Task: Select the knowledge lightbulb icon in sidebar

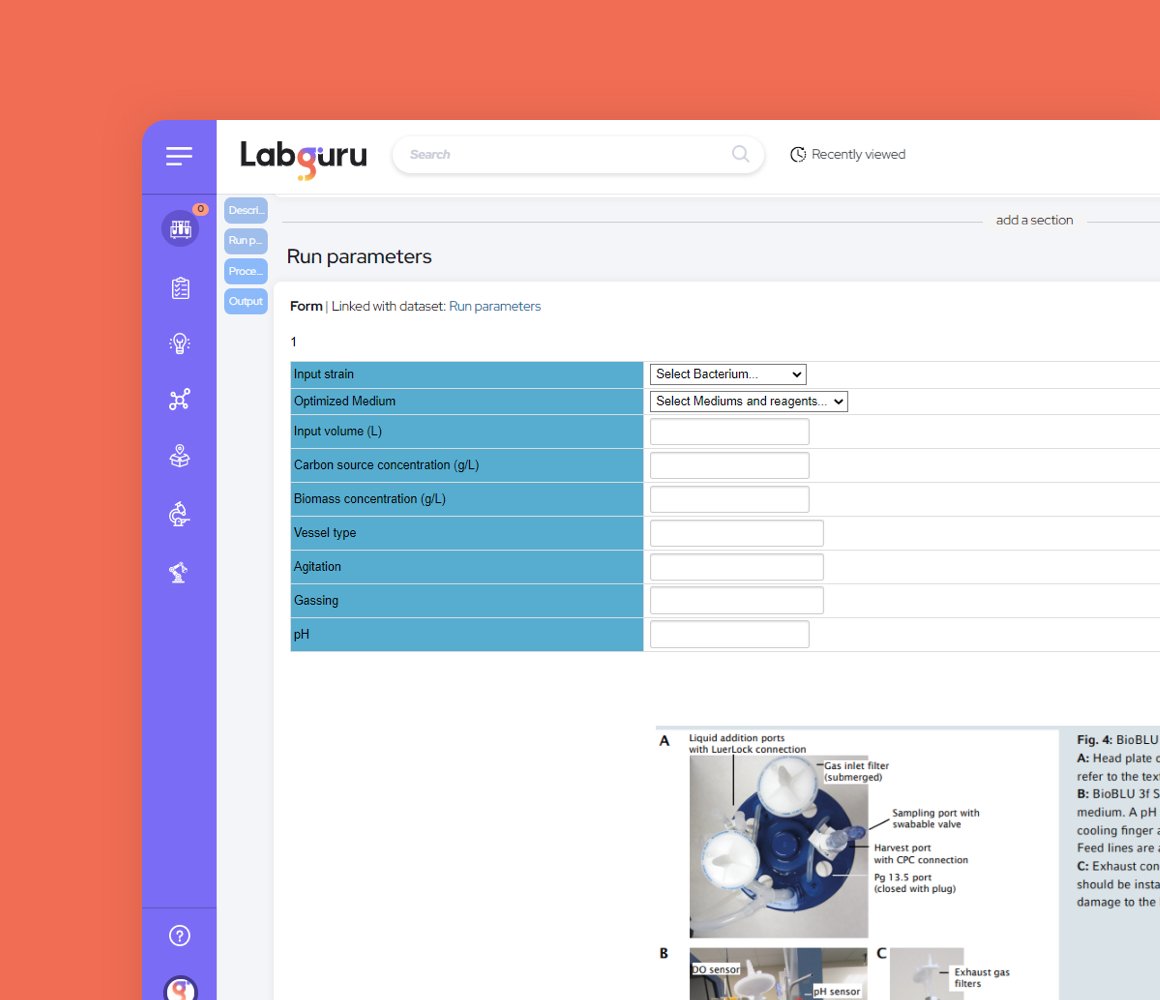Action: (179, 344)
